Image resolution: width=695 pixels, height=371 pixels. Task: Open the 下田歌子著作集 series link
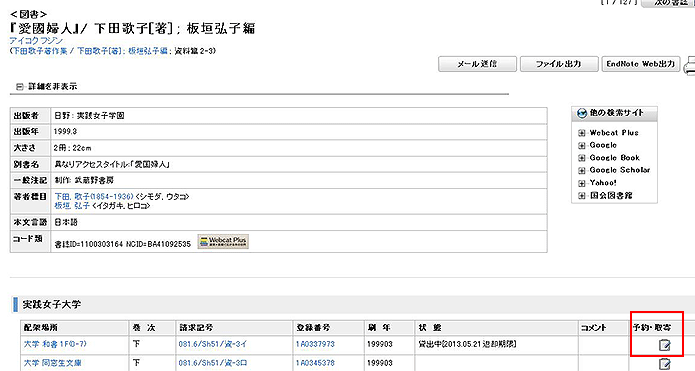[x=39, y=51]
